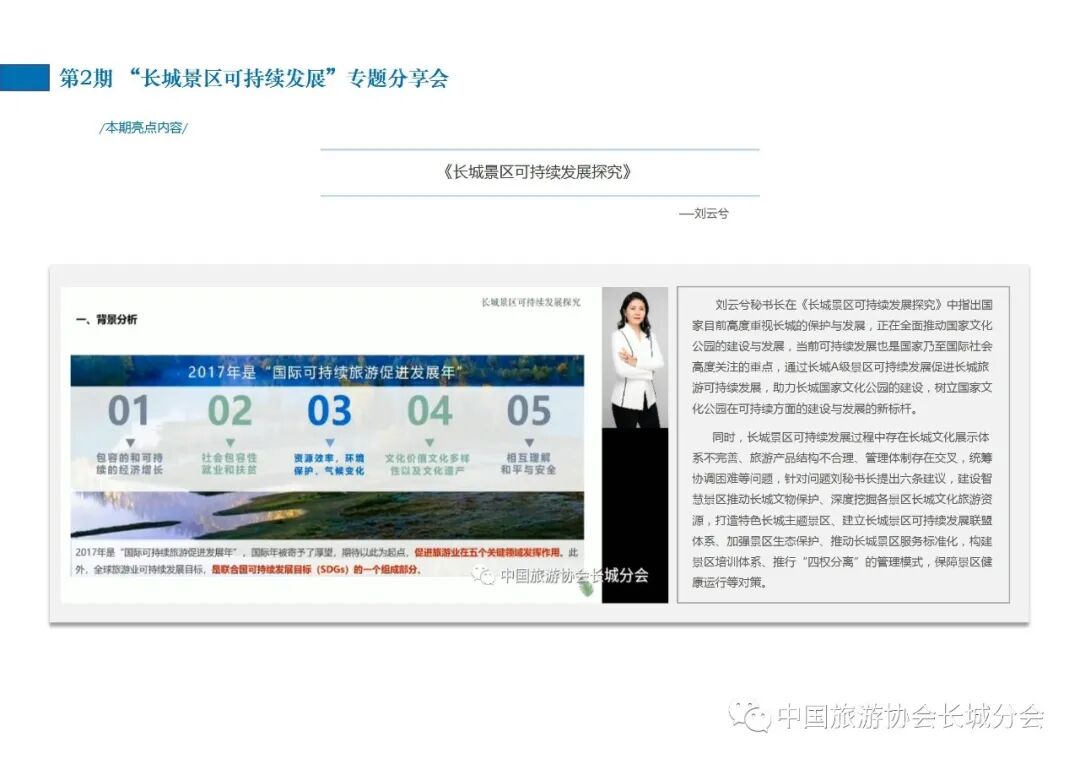The width and height of the screenshot is (1080, 764).
Task: Click the paragraph beginning "同时，长城景区可持续发展过程"
Action: (842, 510)
